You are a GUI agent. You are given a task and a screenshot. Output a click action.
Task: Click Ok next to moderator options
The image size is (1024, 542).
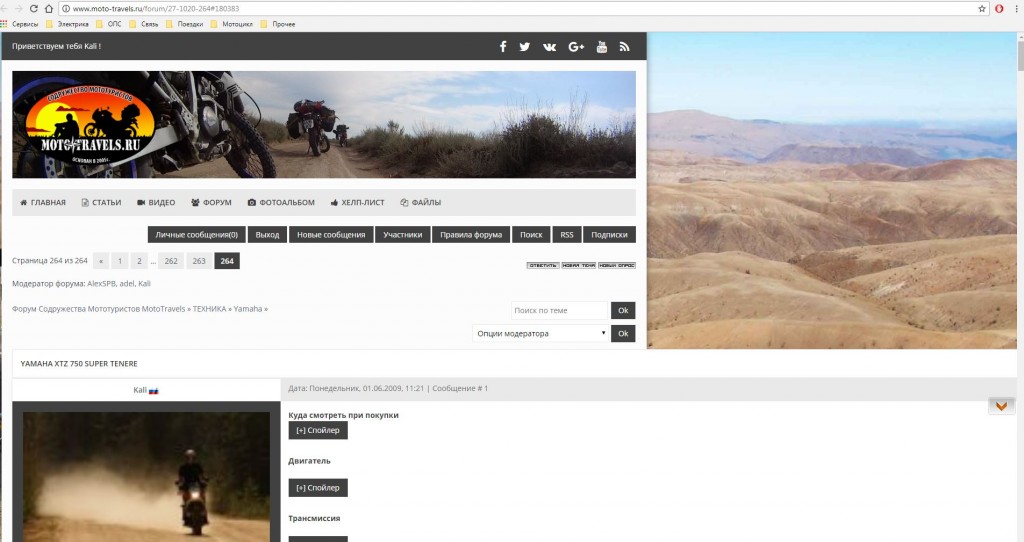[623, 333]
